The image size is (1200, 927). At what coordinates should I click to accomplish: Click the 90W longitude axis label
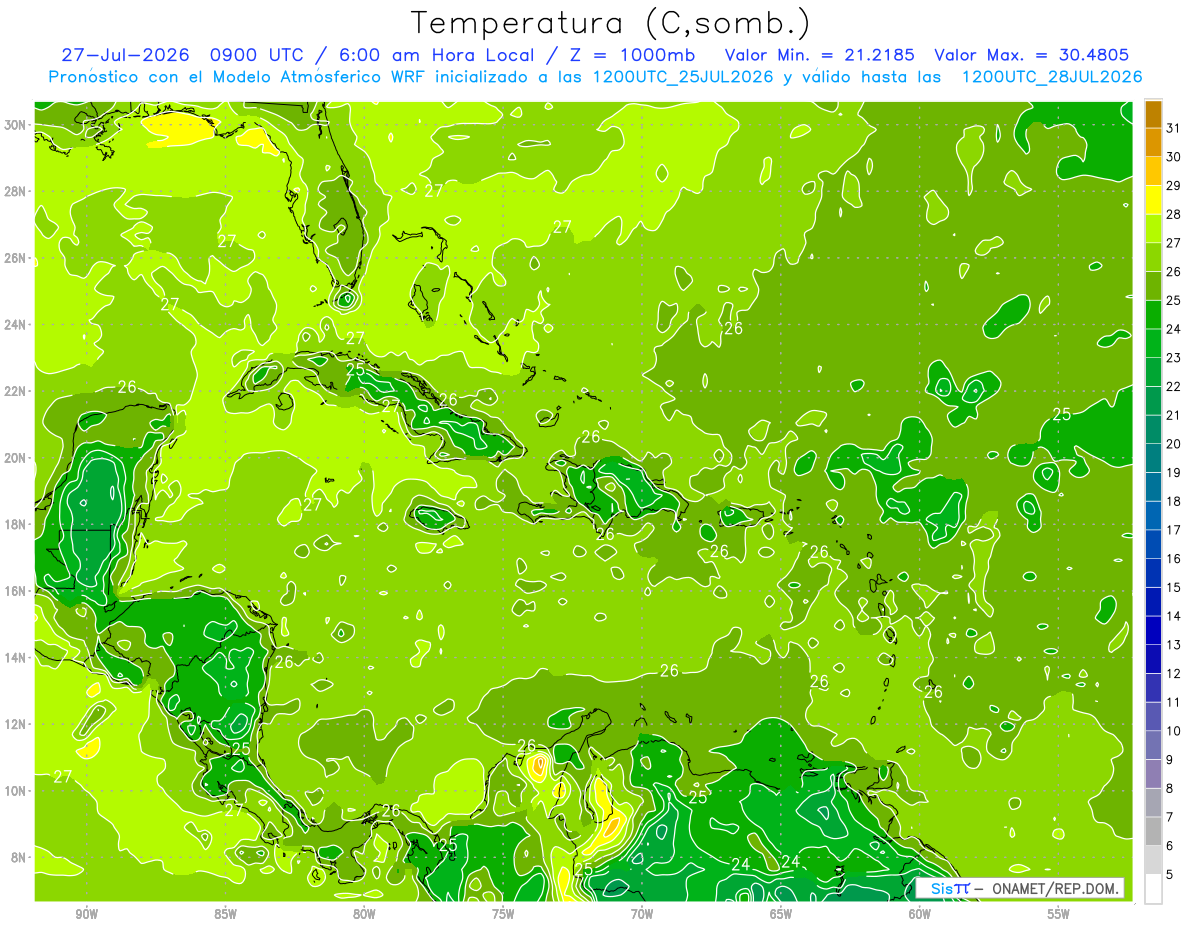(x=86, y=914)
